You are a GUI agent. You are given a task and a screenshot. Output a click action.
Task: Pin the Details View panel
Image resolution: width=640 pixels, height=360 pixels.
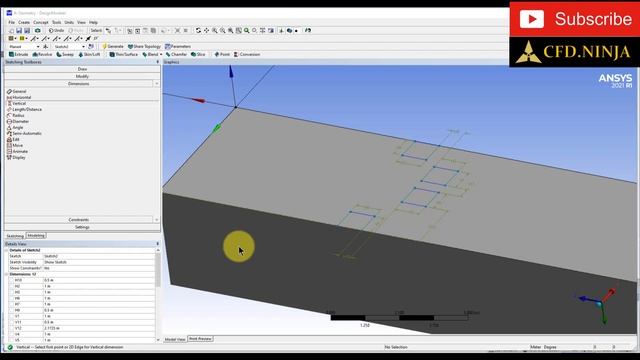click(x=158, y=244)
